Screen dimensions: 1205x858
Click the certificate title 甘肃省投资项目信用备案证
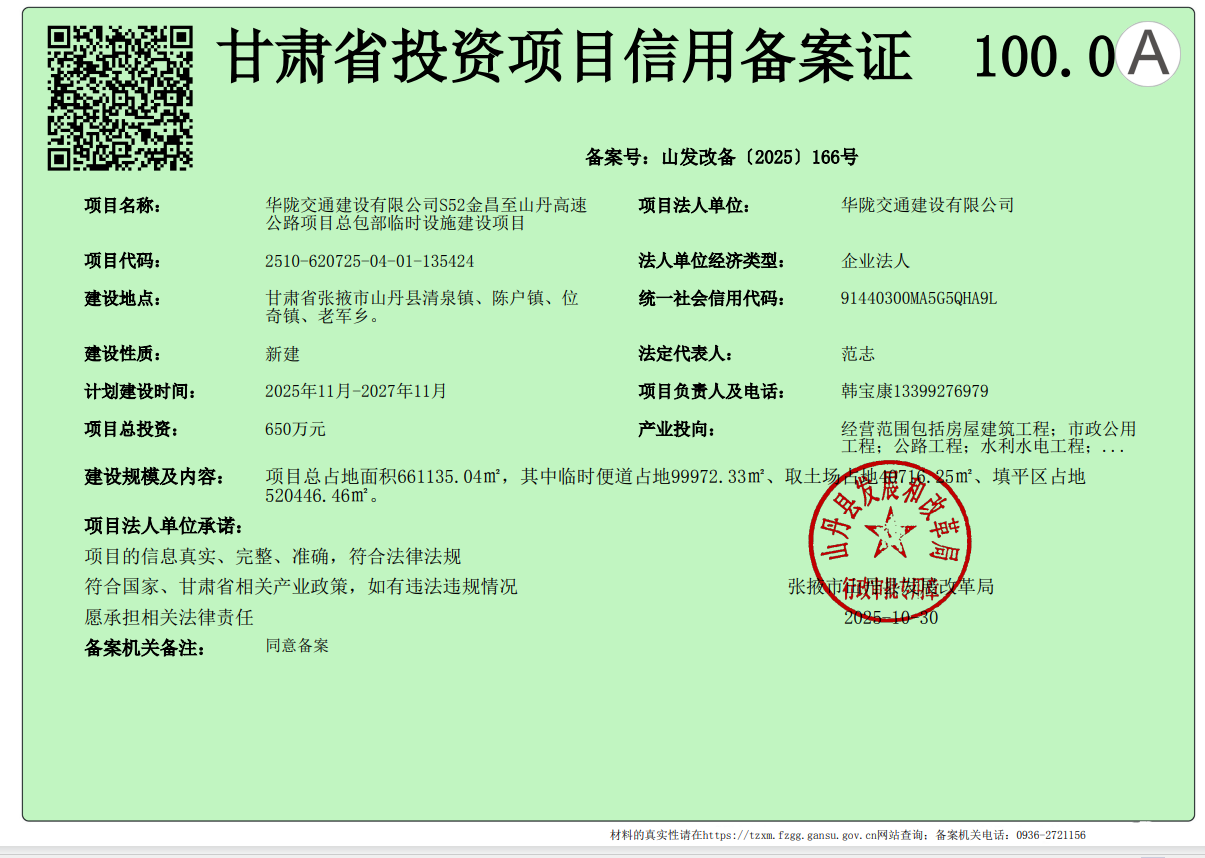[x=565, y=57]
